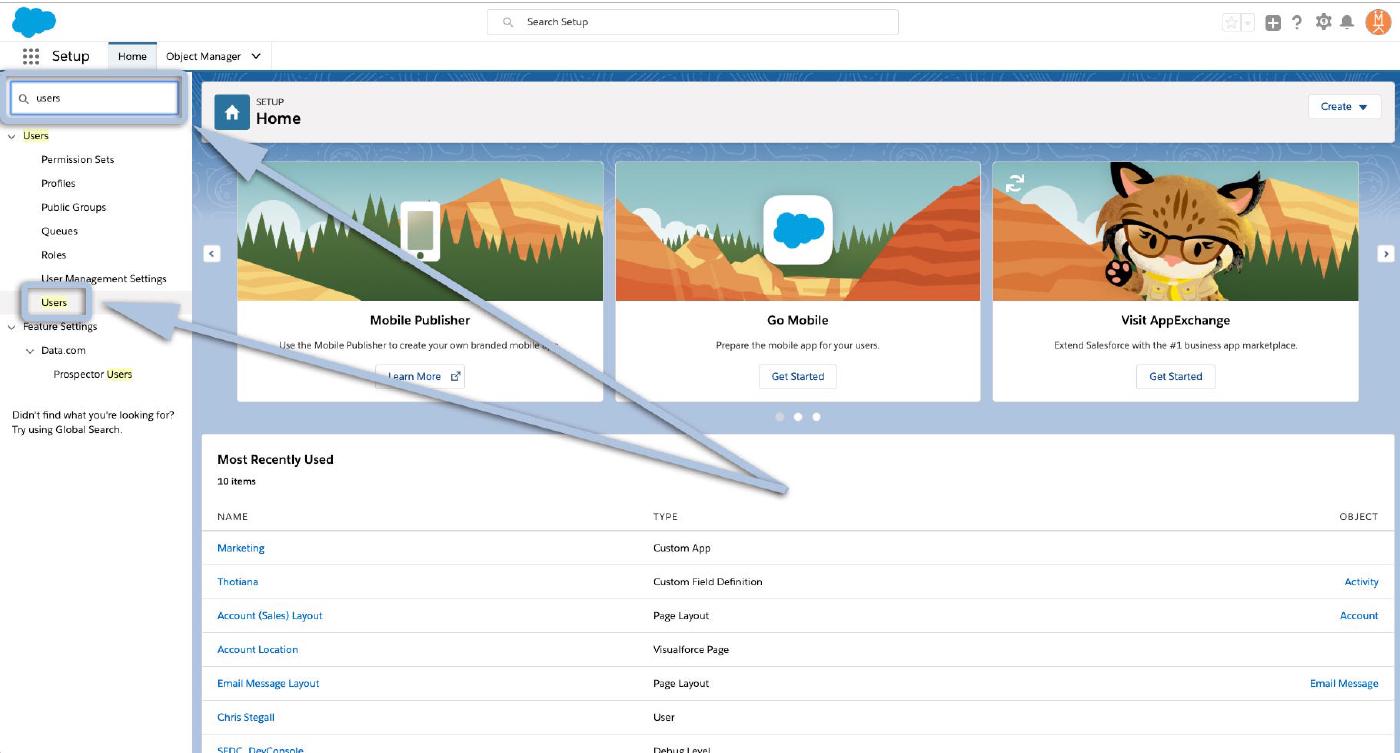Expand the Object Manager tab dropdown arrow
Image resolution: width=1400 pixels, height=753 pixels.
256,57
